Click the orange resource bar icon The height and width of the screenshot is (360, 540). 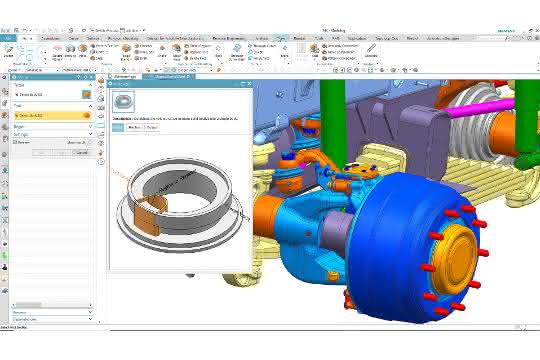pos(4,115)
